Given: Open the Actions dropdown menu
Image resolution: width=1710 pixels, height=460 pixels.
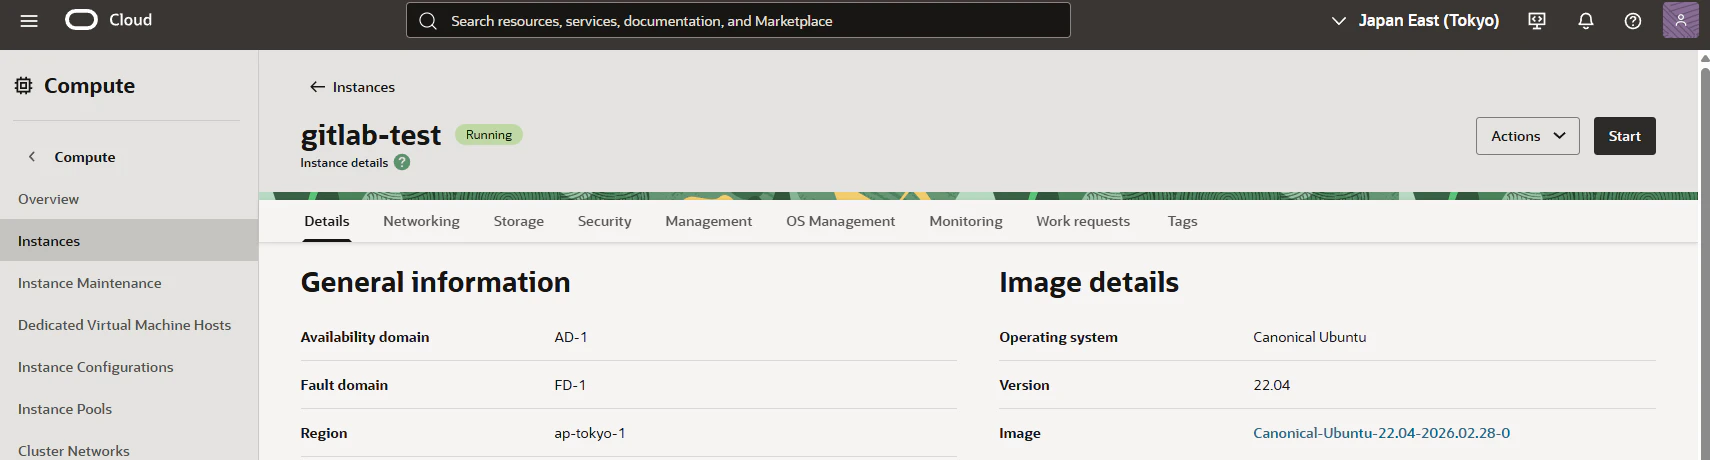Looking at the screenshot, I should coord(1527,136).
